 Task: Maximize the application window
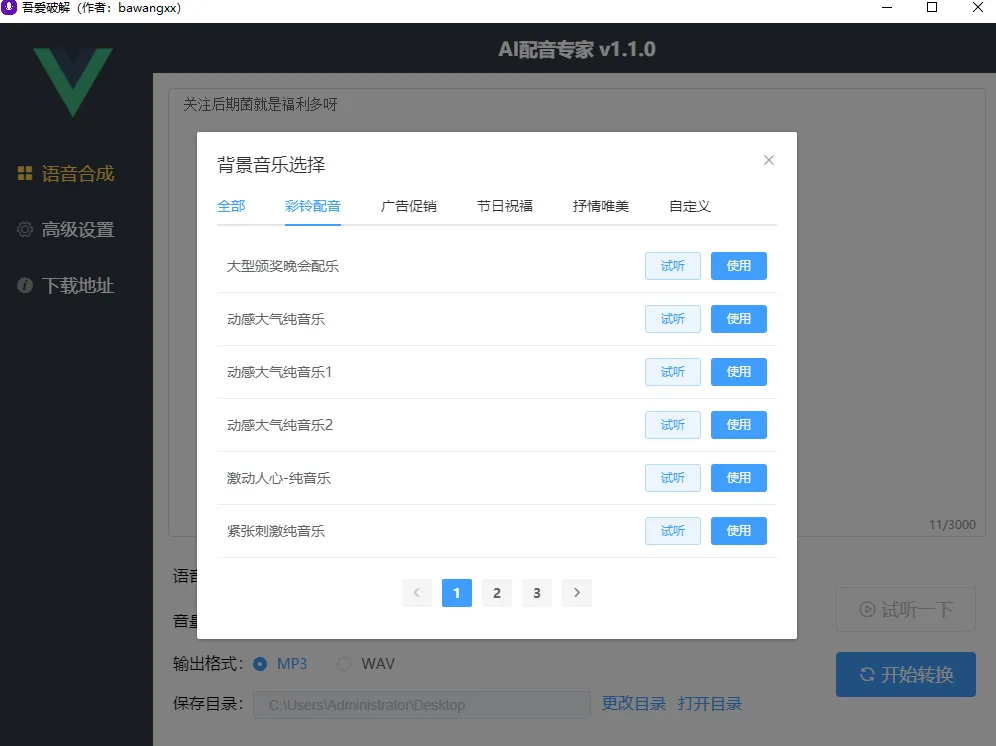(x=932, y=8)
